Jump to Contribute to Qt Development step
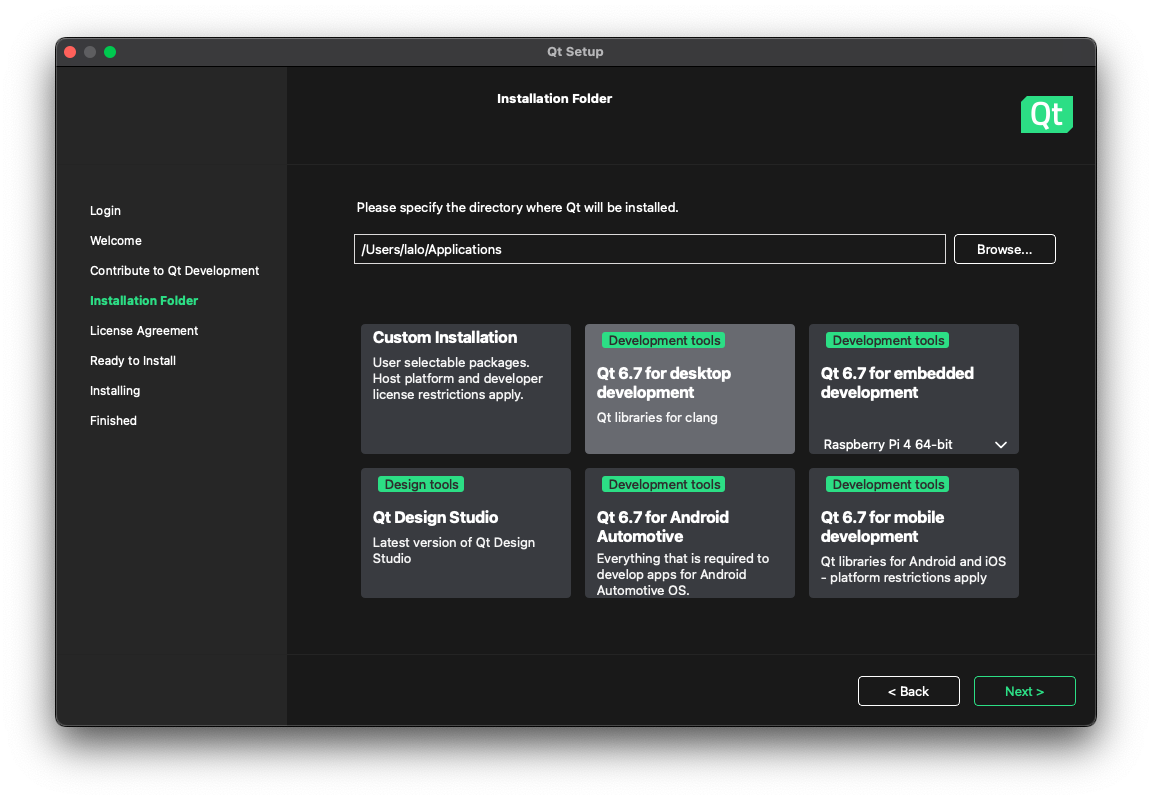 click(x=174, y=271)
